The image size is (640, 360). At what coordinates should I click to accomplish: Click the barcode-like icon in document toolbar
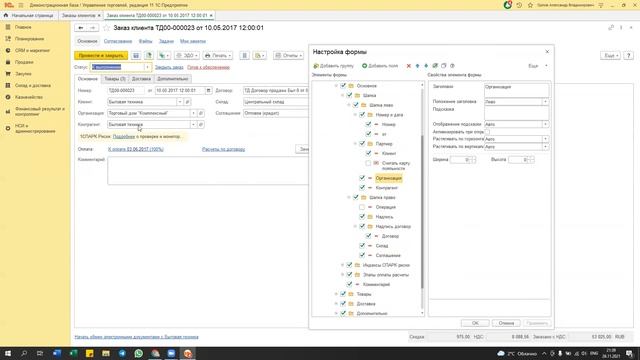pyautogui.click(x=244, y=55)
